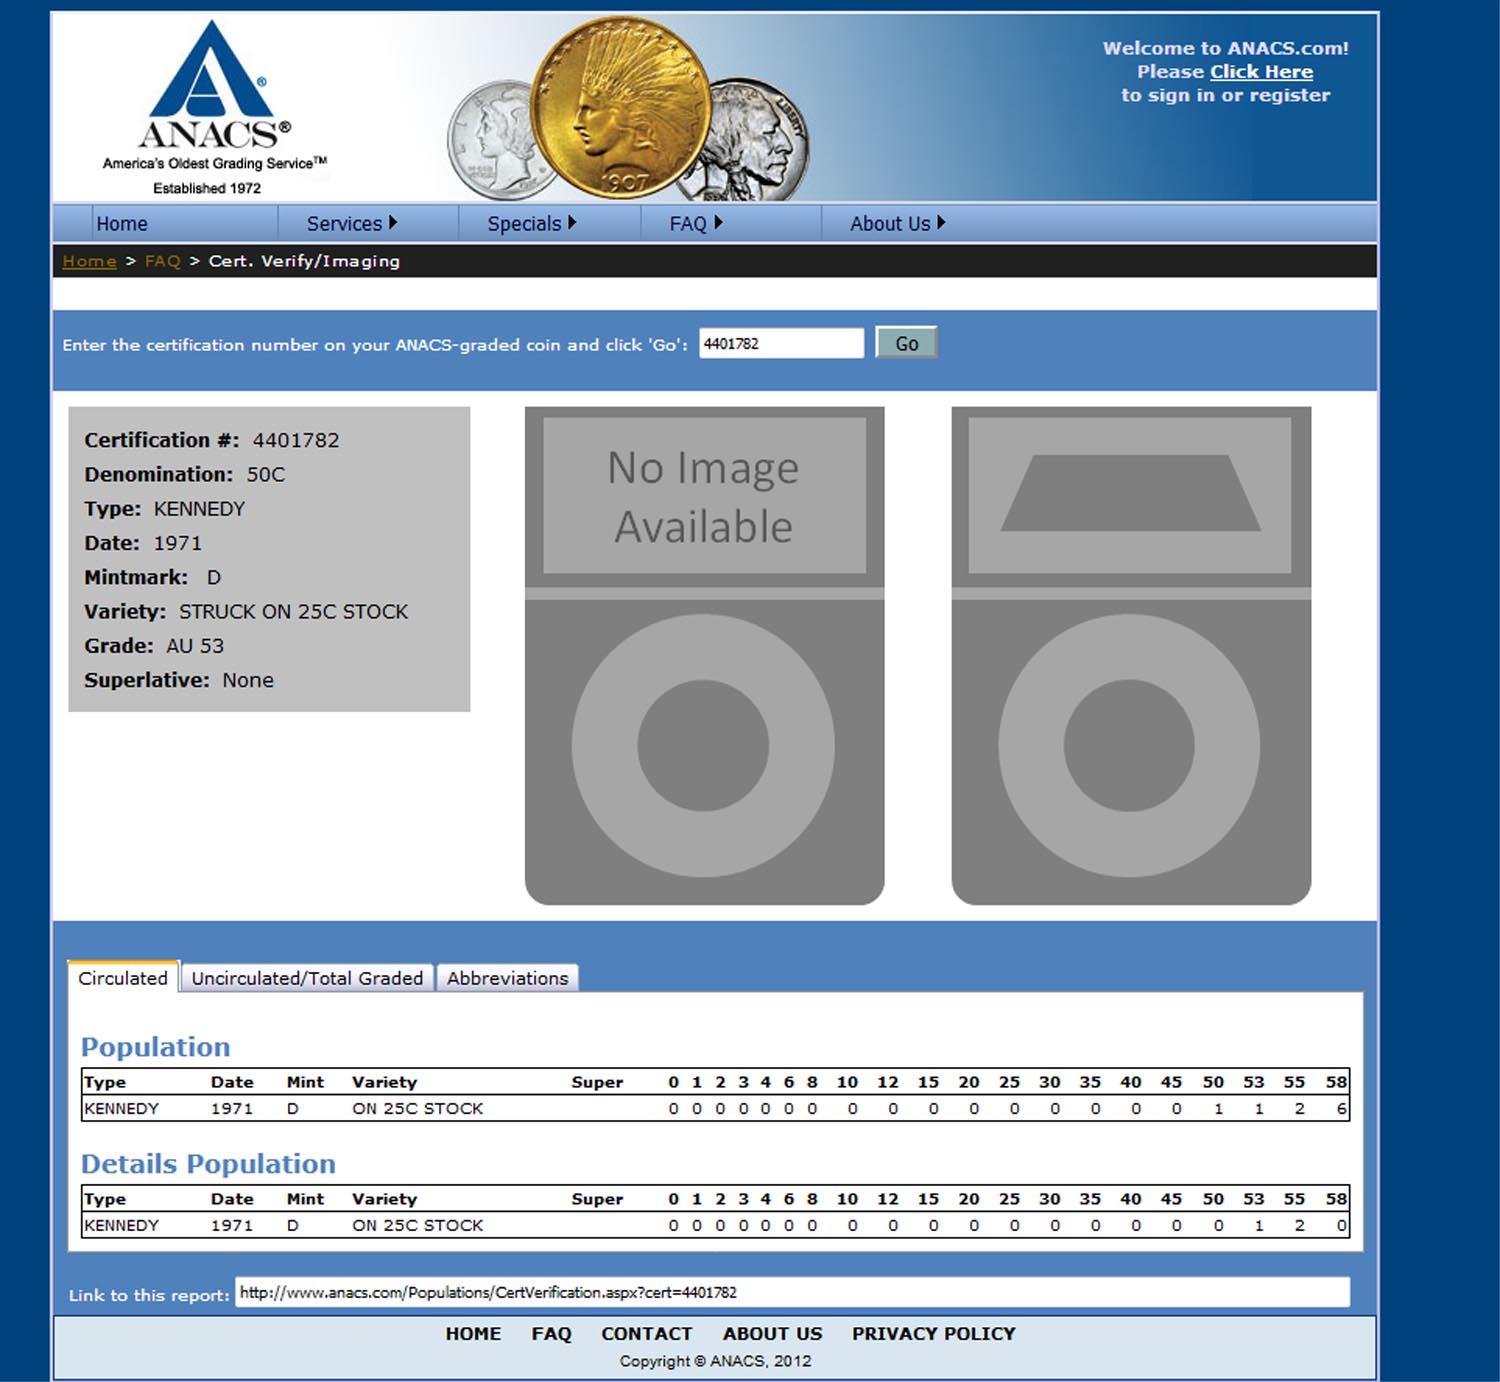Click the 'Population' heading
The width and height of the screenshot is (1500, 1382).
(x=155, y=1047)
